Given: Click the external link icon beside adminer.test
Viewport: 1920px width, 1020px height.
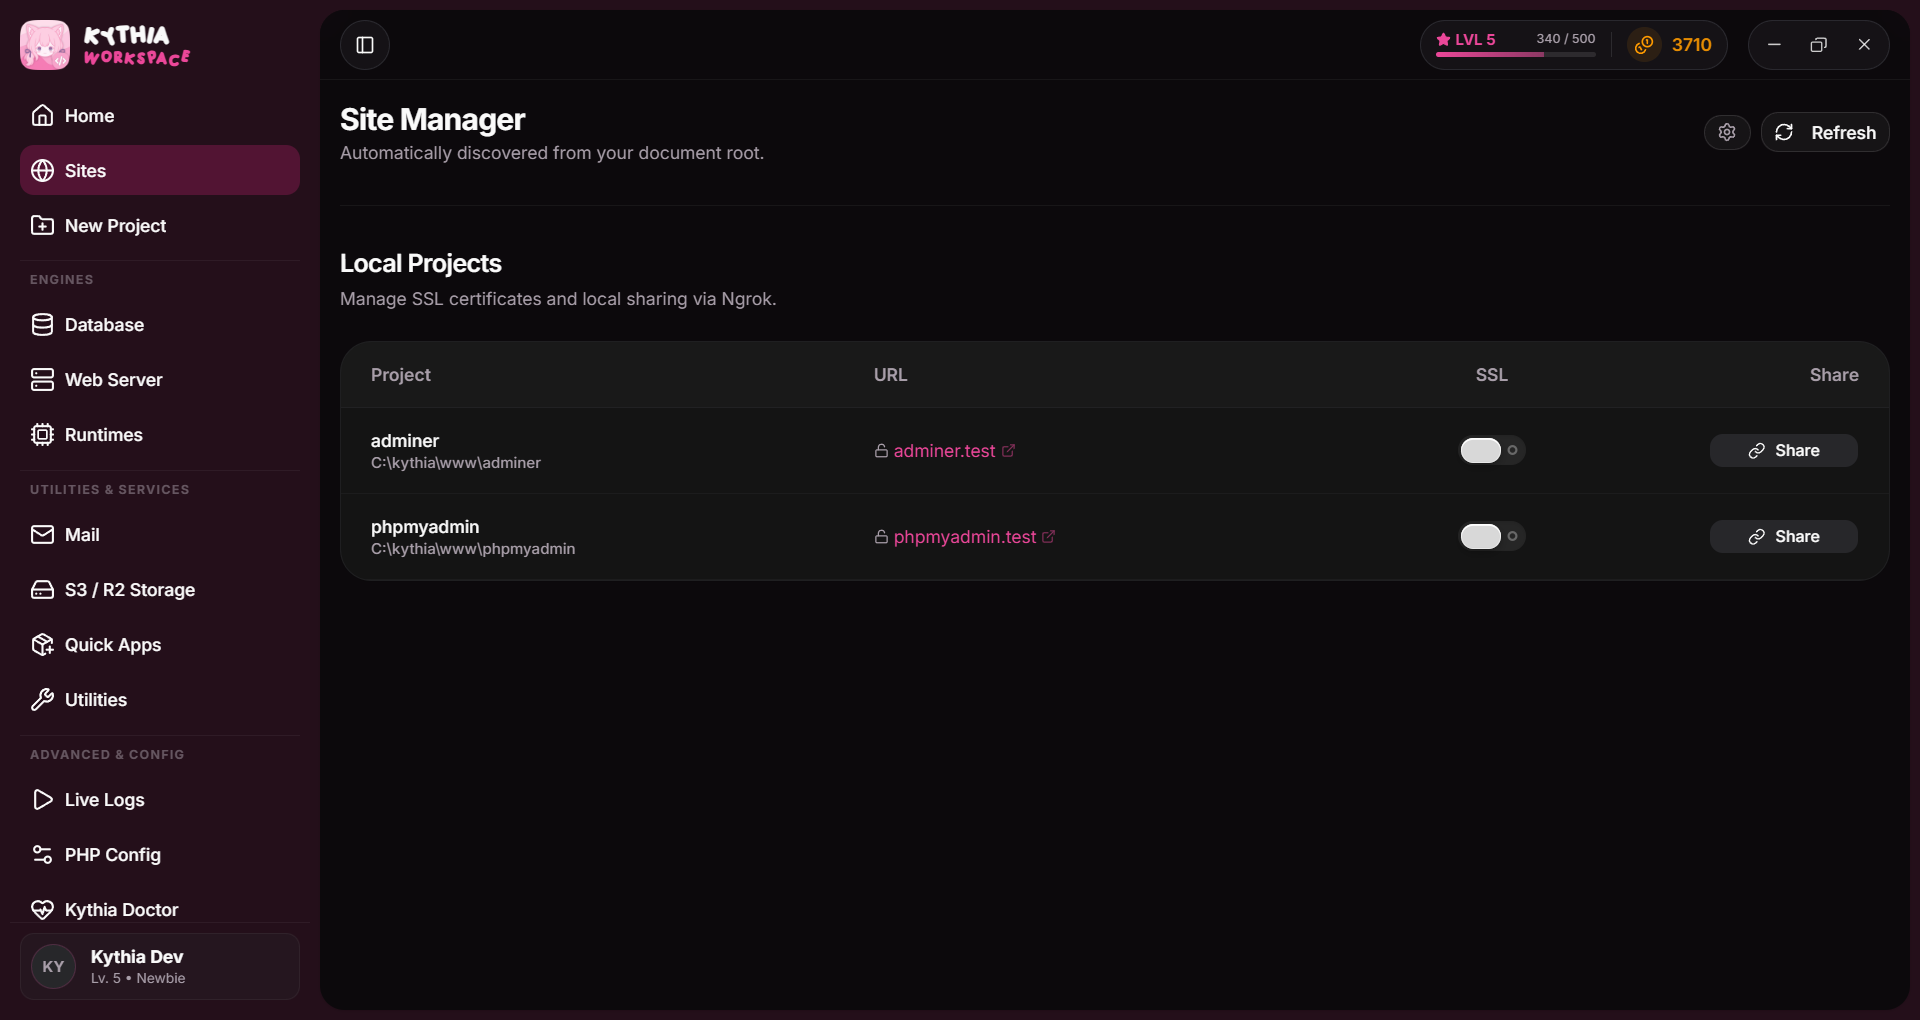Looking at the screenshot, I should coord(1008,451).
